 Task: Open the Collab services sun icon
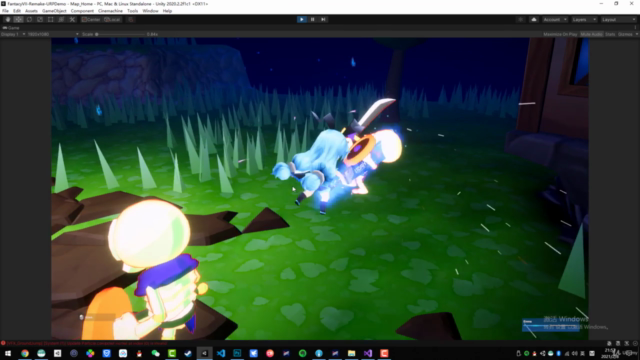(520, 20)
